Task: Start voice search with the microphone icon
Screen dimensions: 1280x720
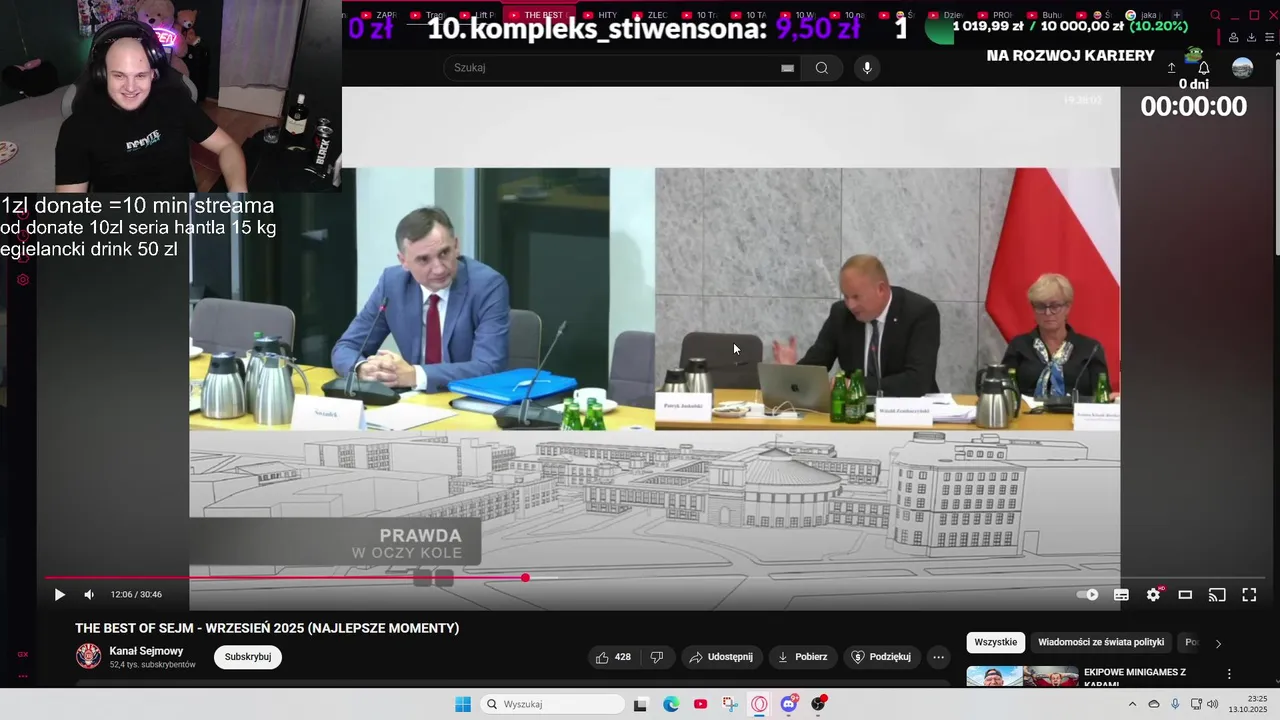Action: [x=867, y=68]
